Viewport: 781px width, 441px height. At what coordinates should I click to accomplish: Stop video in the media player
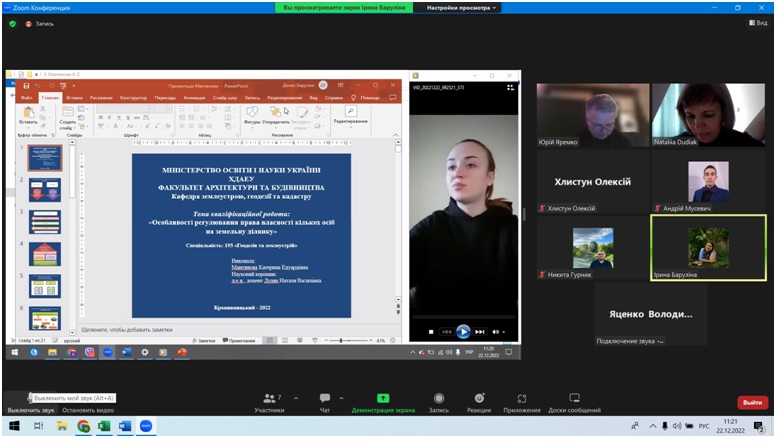point(431,332)
